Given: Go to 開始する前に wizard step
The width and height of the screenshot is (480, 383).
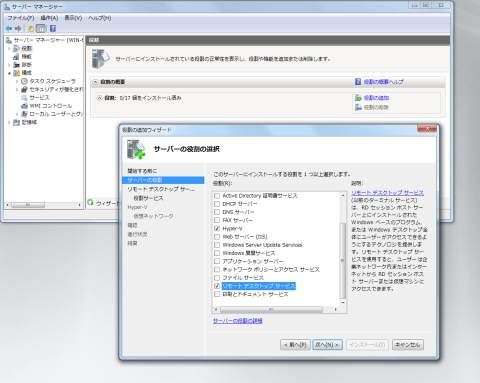Looking at the screenshot, I should pyautogui.click(x=142, y=171).
